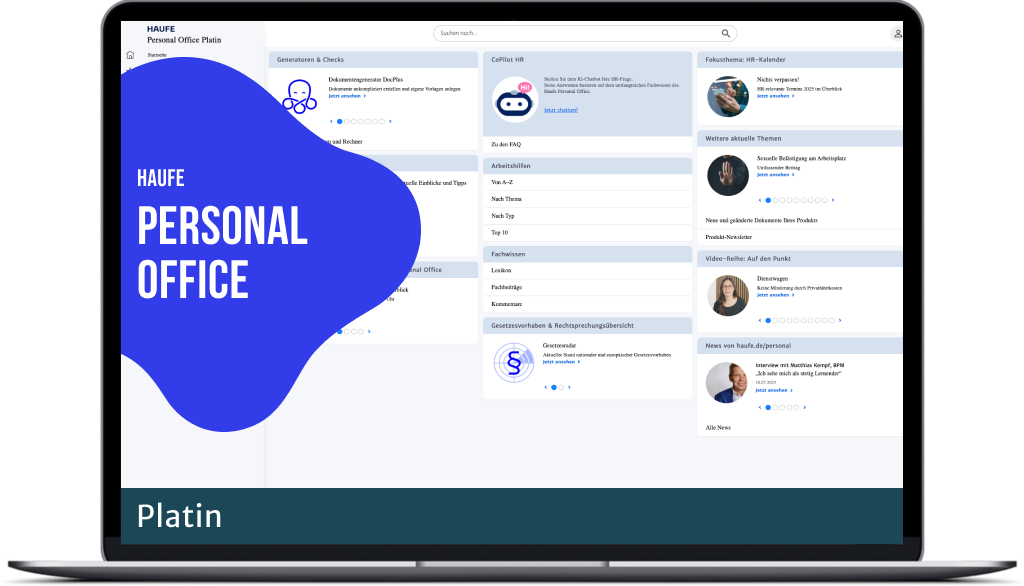
Task: Click Jetzt ansehen under Dokumentengenerator DocPlus
Action: click(347, 96)
